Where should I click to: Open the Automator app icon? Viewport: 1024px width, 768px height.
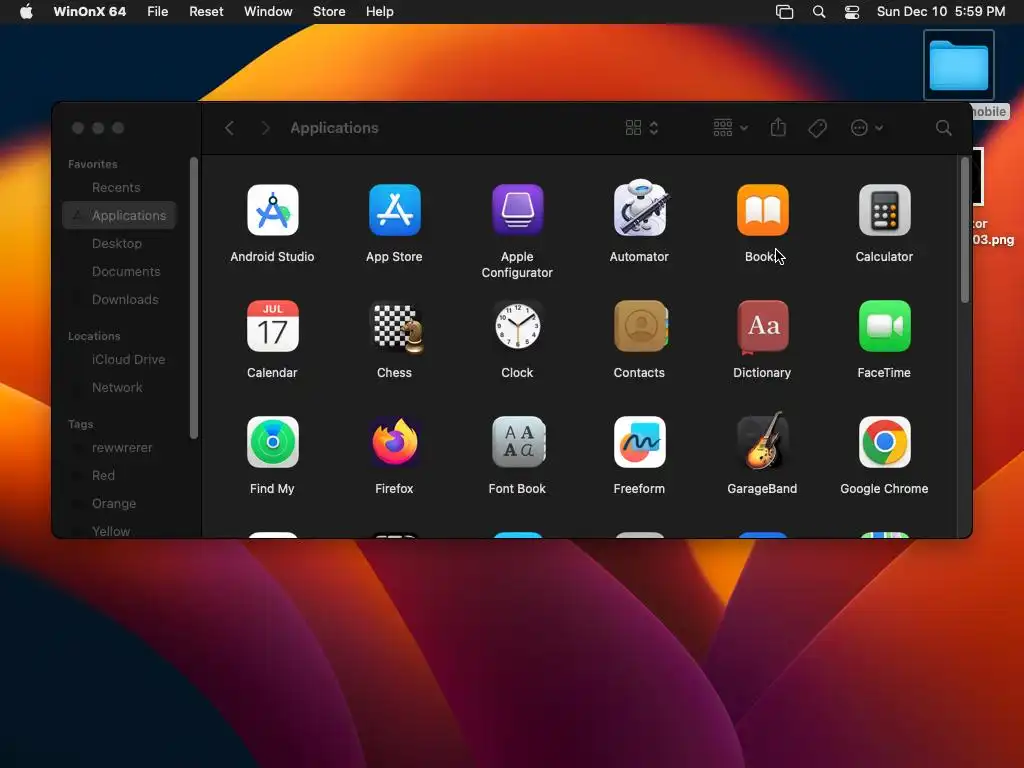pos(639,208)
